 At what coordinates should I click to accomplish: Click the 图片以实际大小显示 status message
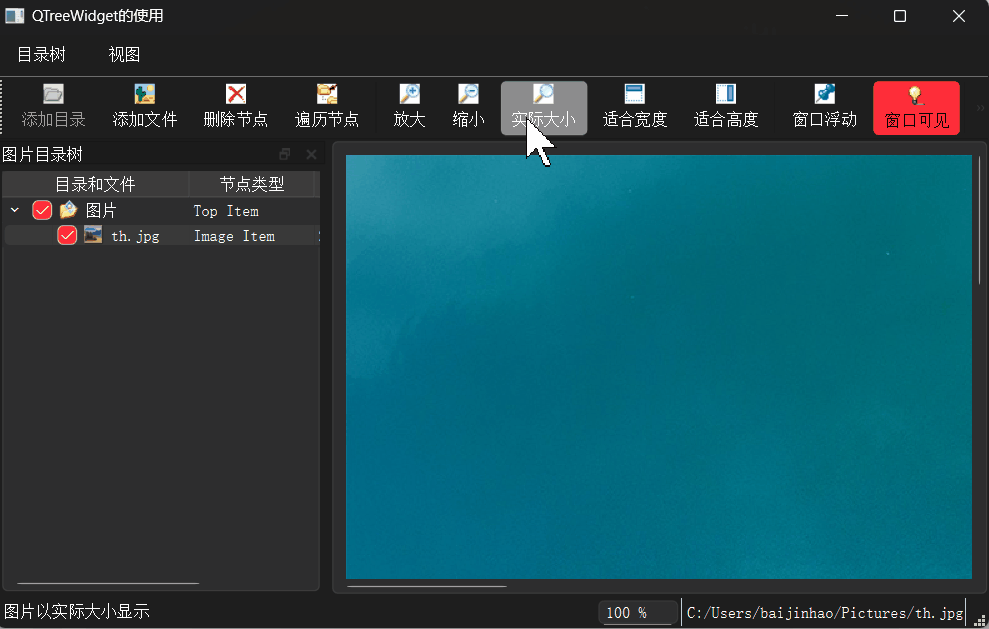[77, 611]
